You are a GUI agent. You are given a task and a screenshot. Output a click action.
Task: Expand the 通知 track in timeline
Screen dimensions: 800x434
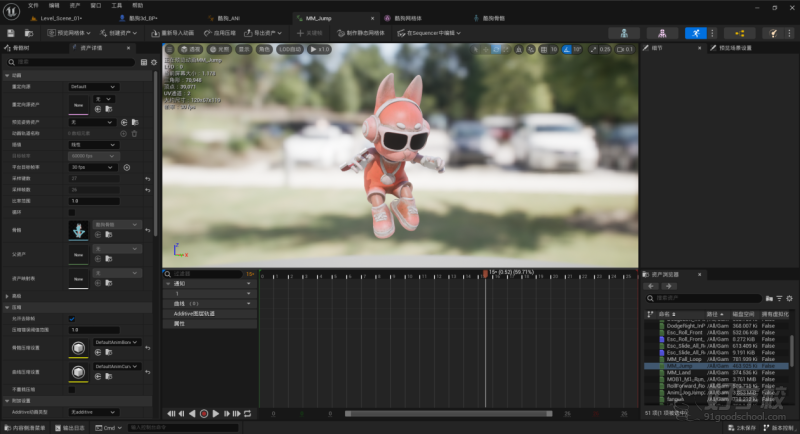(170, 284)
